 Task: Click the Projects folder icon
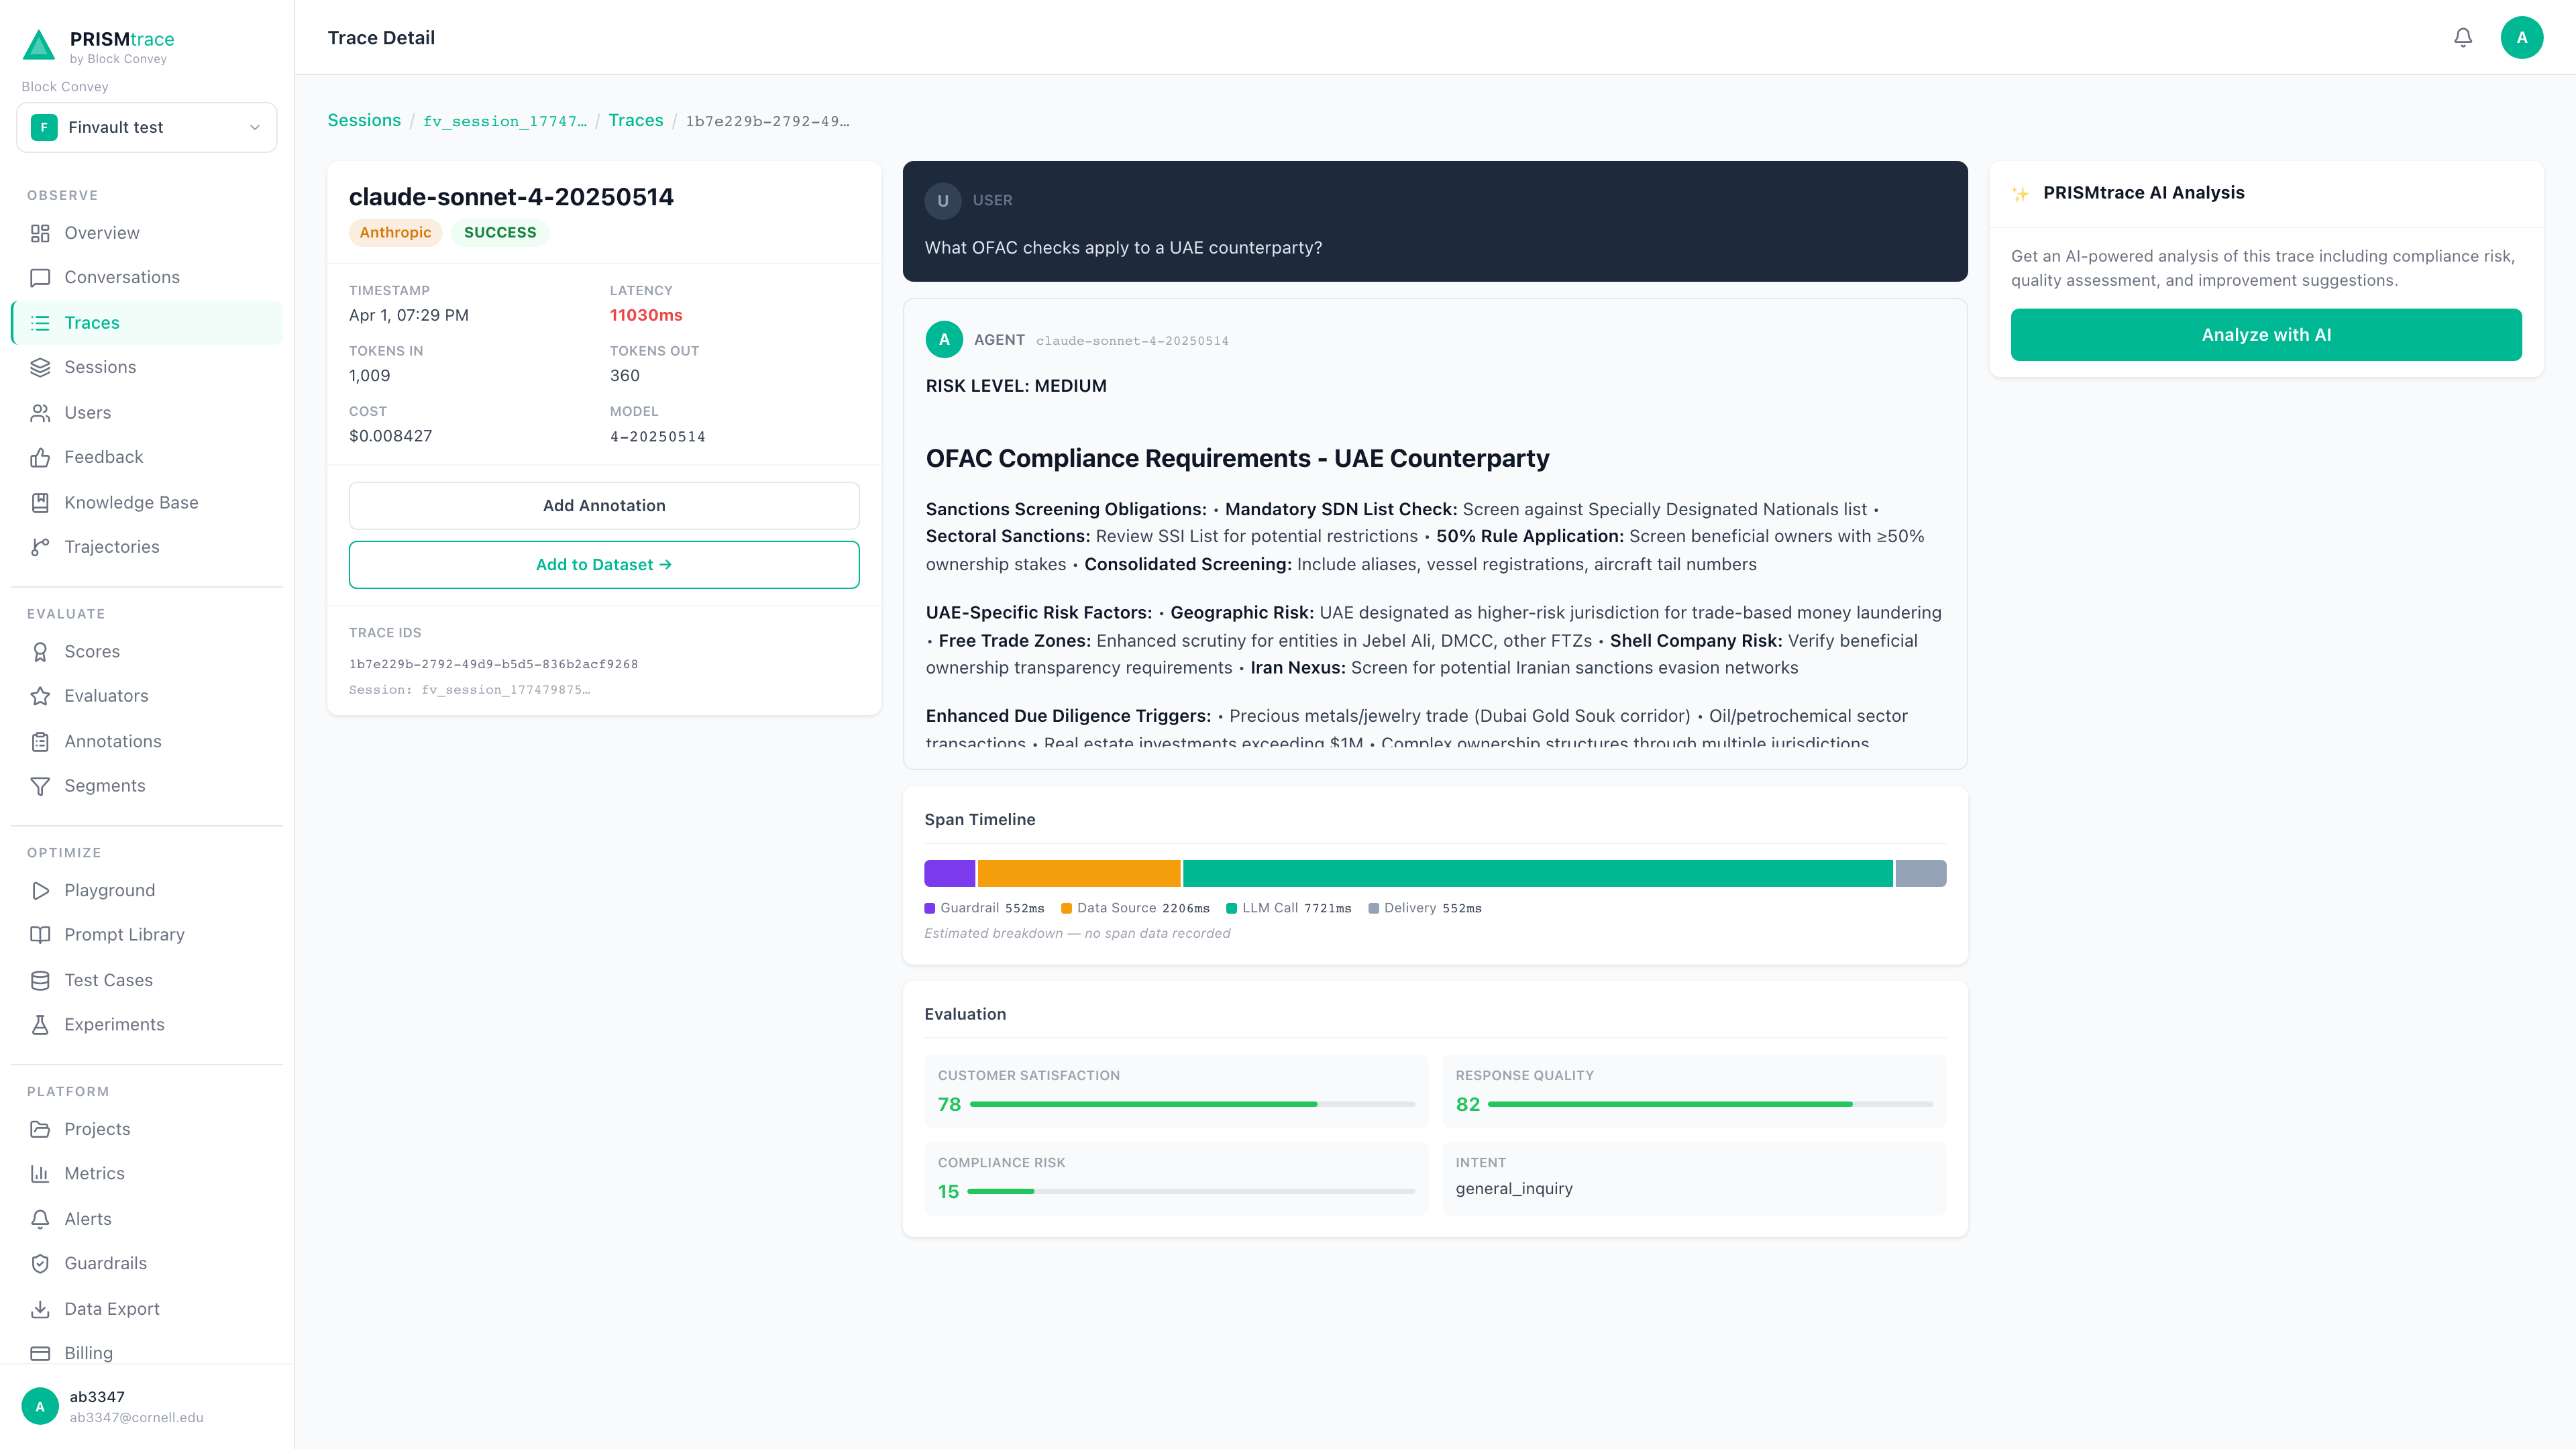tap(40, 1129)
